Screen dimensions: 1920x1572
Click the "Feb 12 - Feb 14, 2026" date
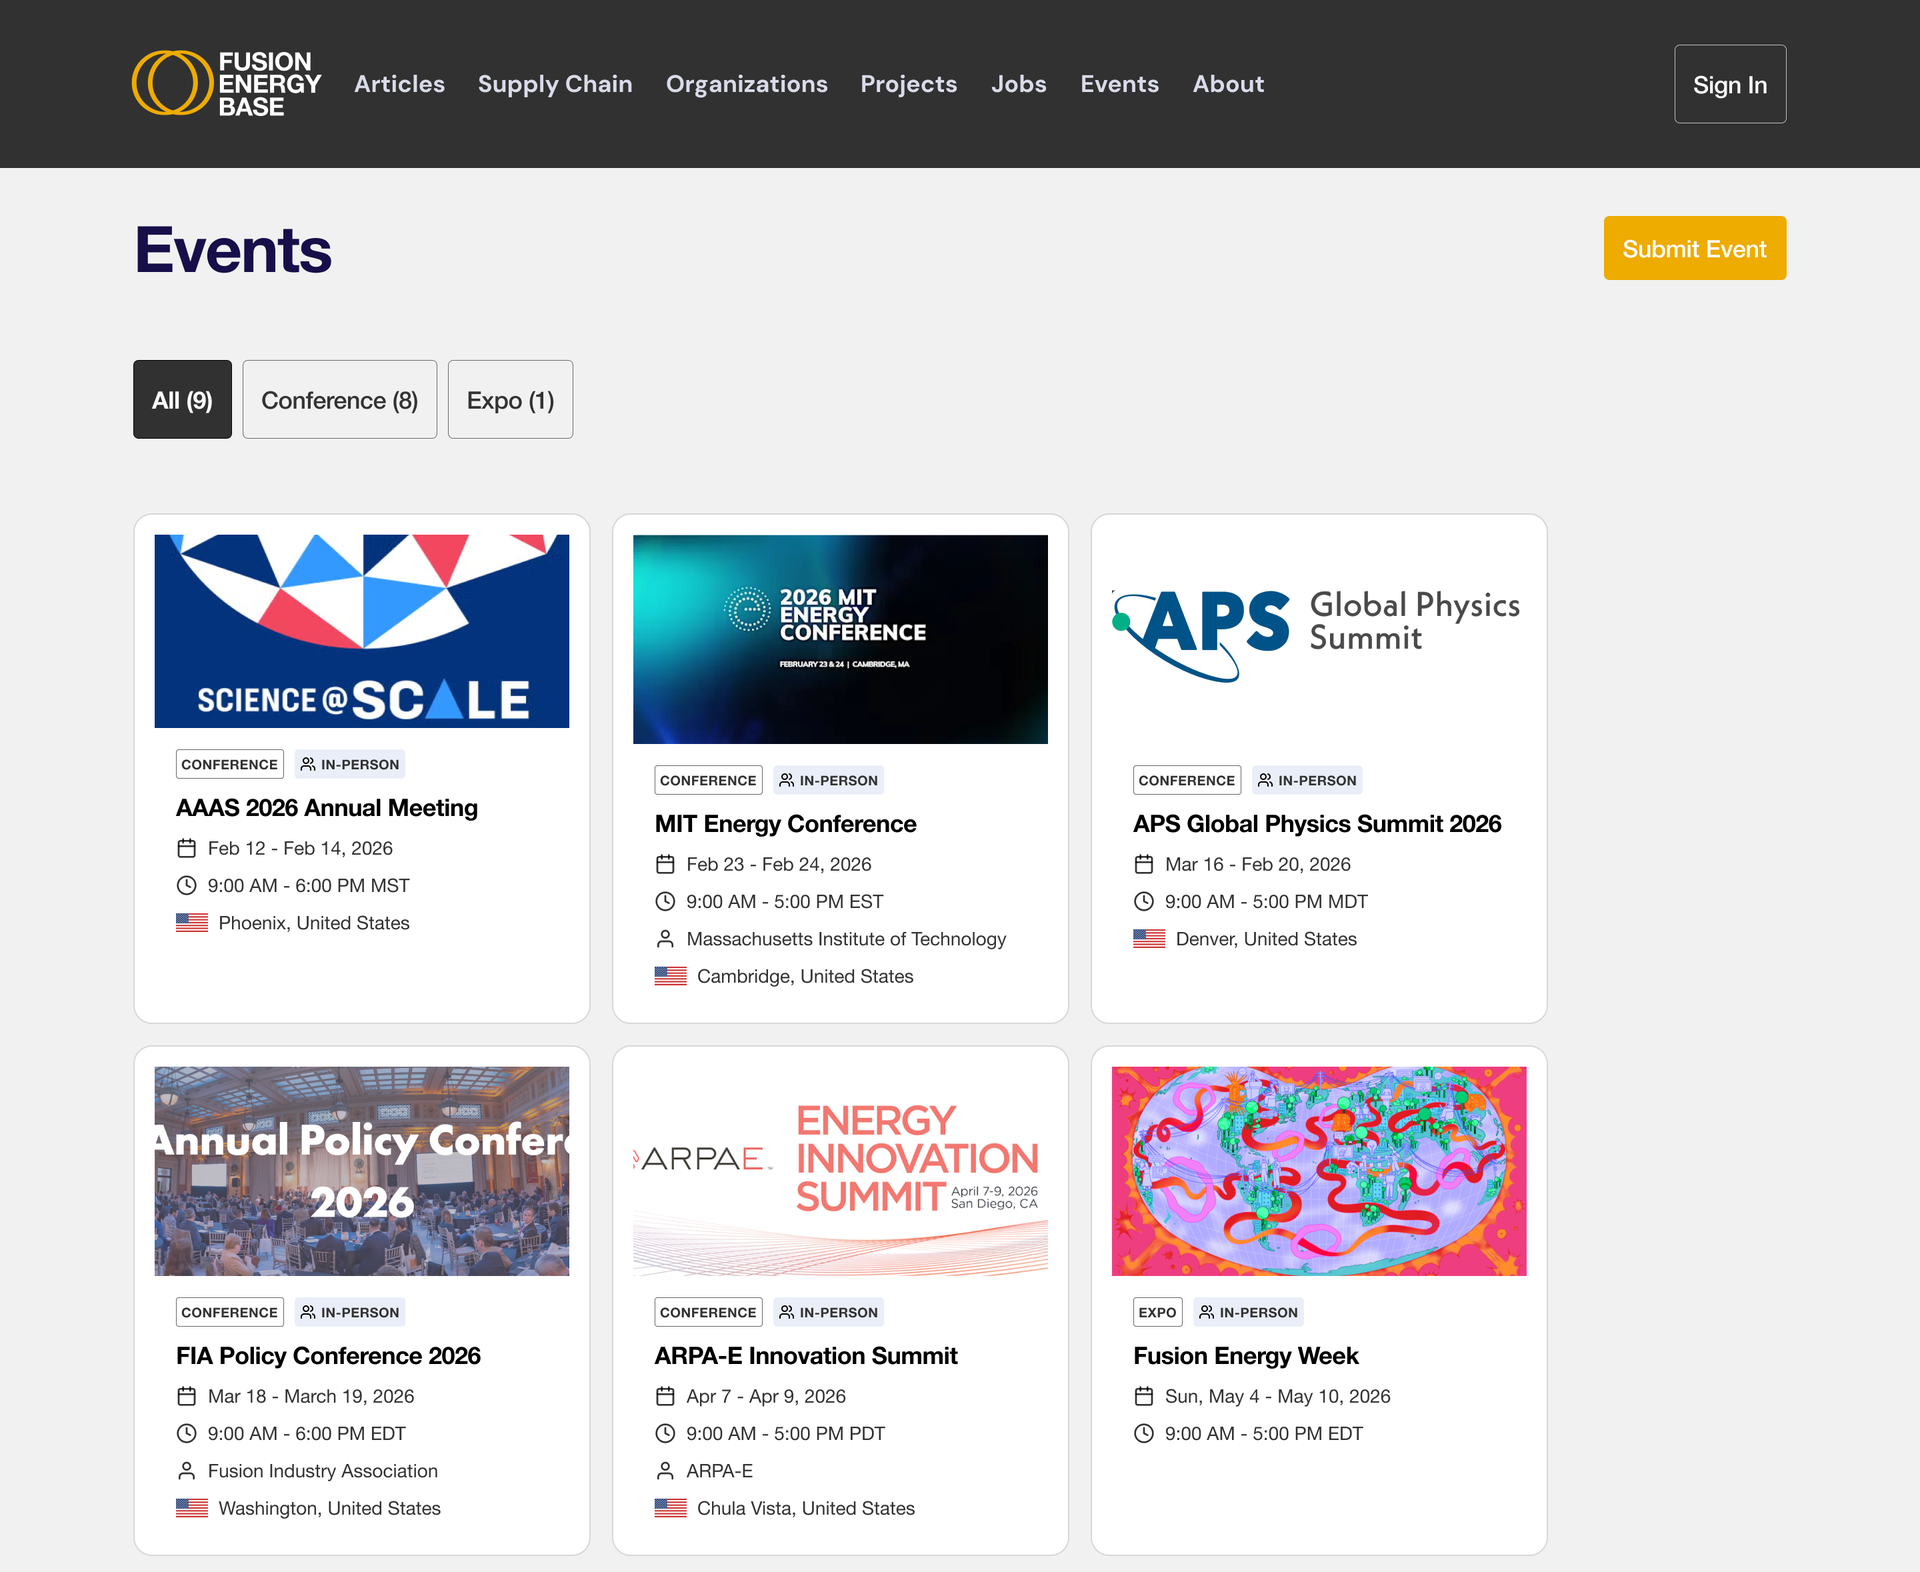click(300, 849)
